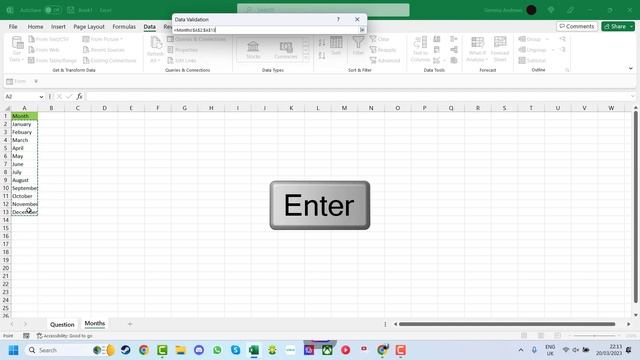Select From Table/Range in ribbon

52,60
